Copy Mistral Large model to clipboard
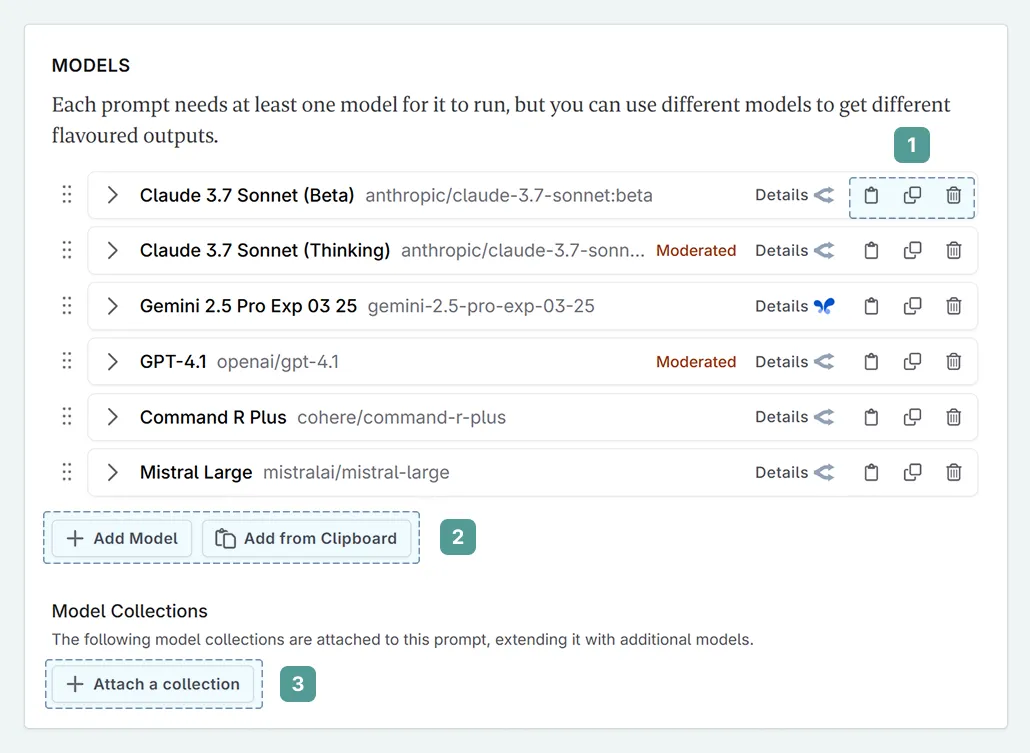The image size is (1030, 753). click(x=871, y=473)
